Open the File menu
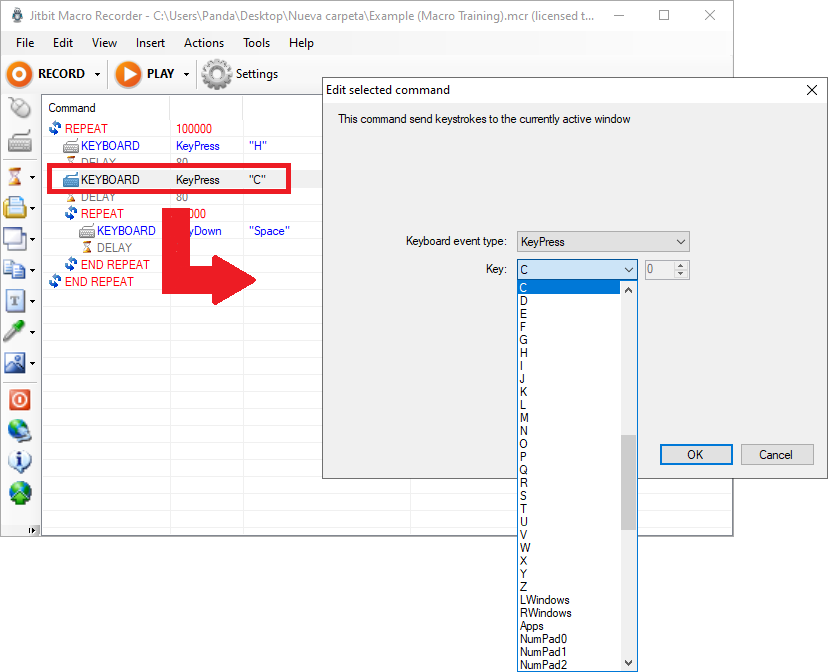The image size is (828, 672). point(25,43)
